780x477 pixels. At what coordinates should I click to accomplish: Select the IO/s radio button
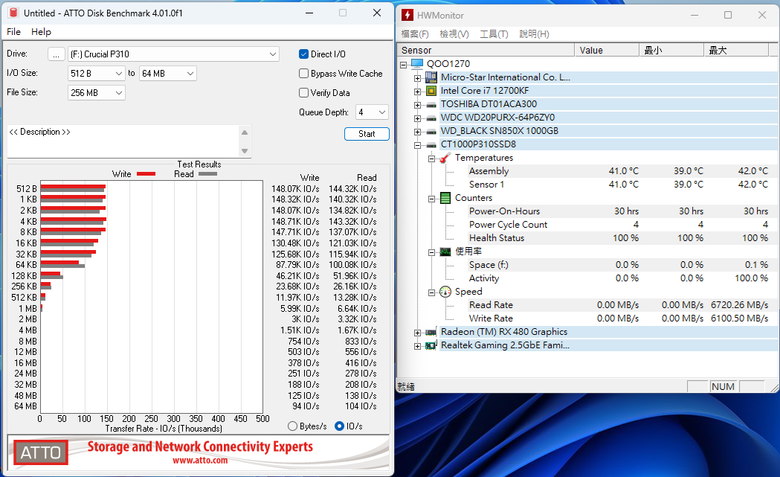coord(339,426)
